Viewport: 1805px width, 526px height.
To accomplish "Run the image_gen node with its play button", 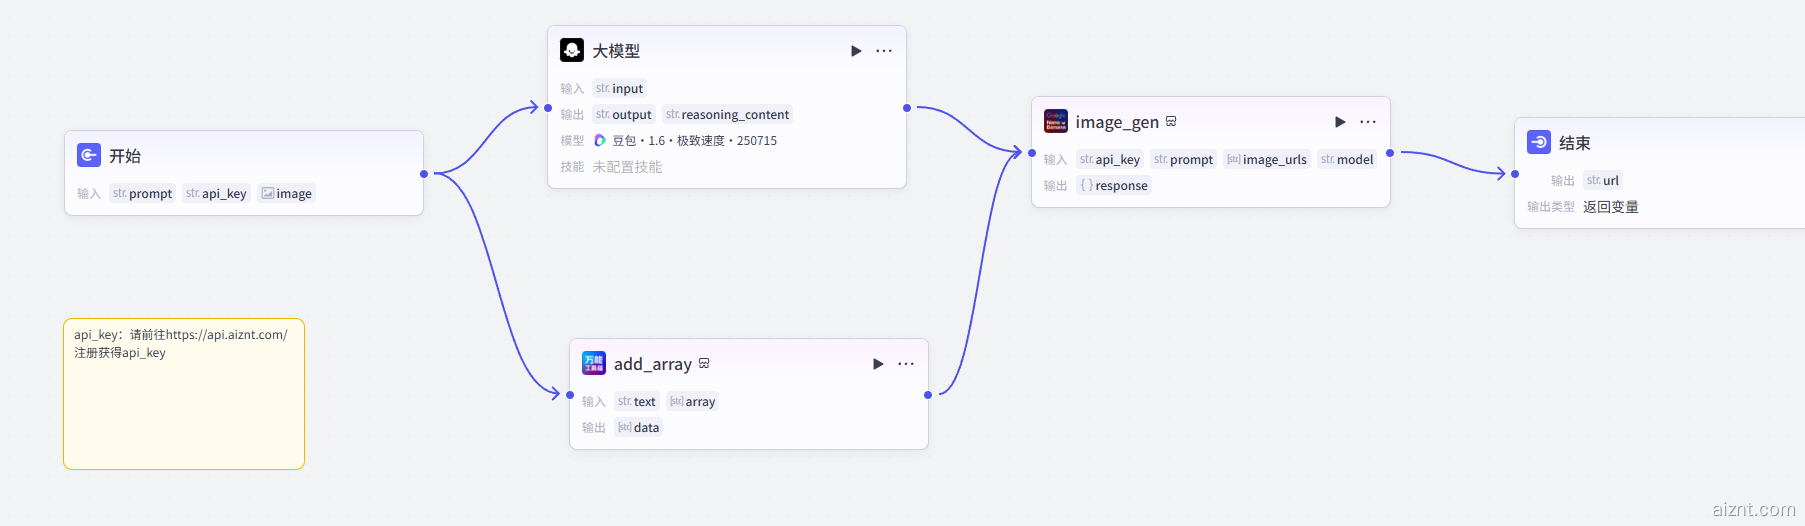I will coord(1340,122).
